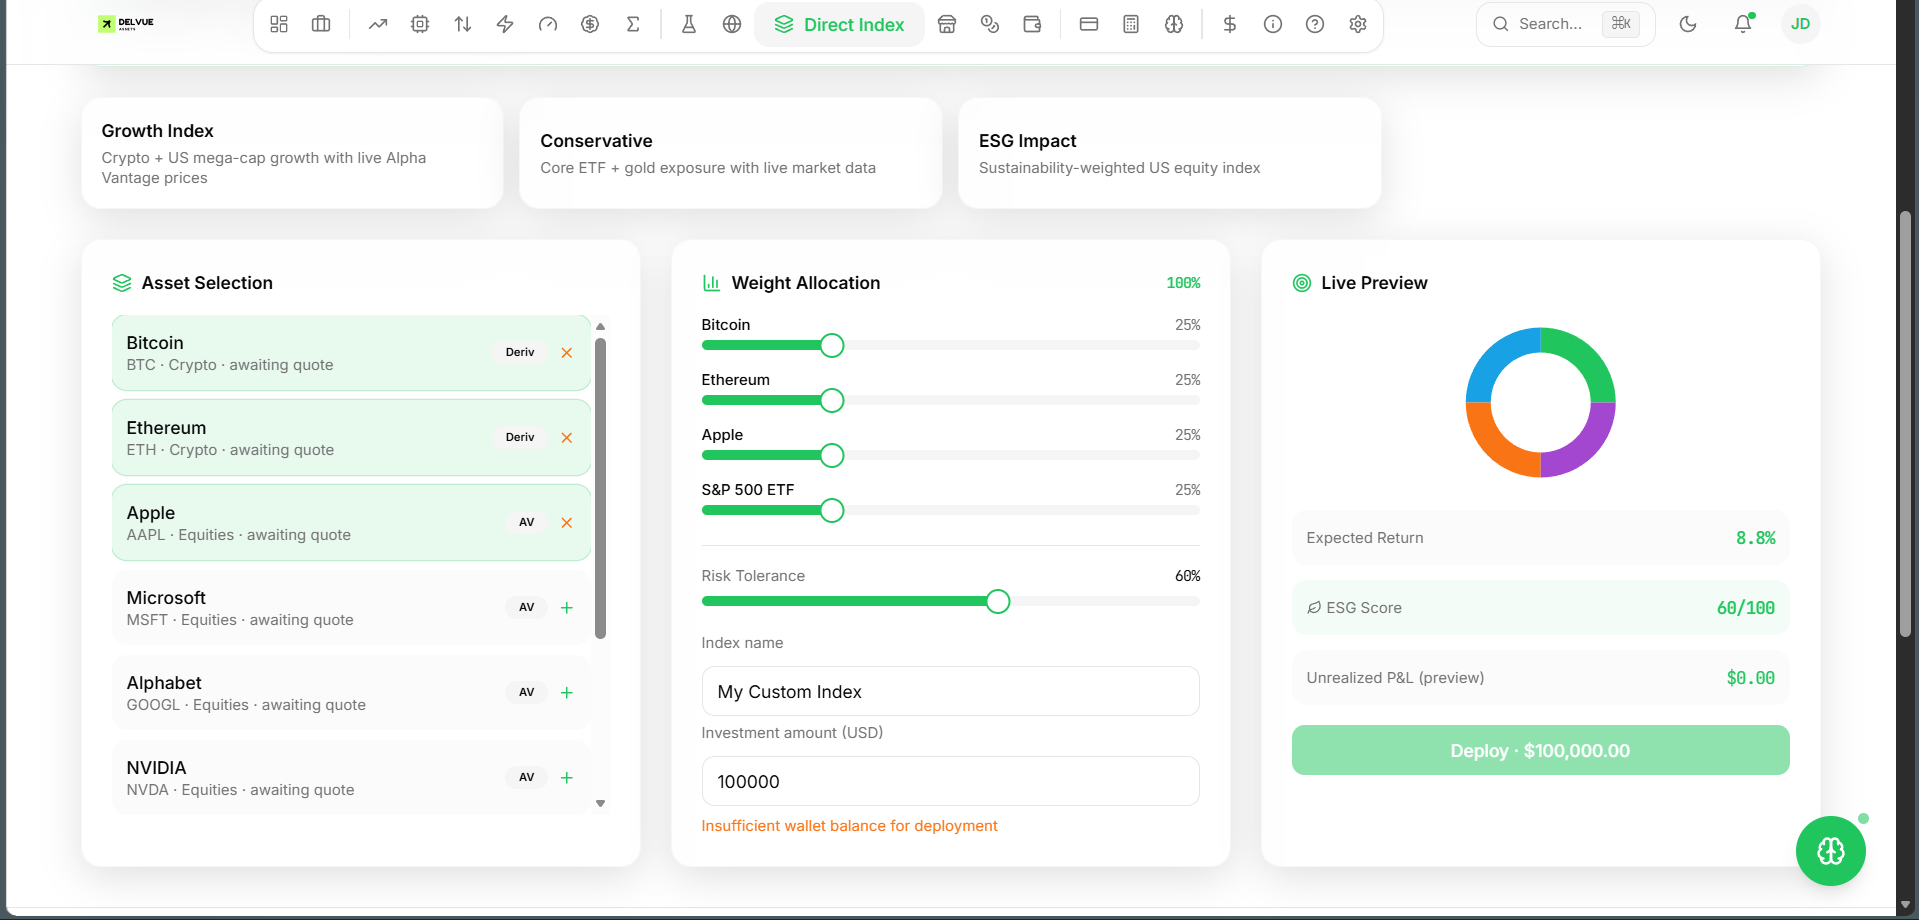Remove Apple with its X button

(x=567, y=523)
